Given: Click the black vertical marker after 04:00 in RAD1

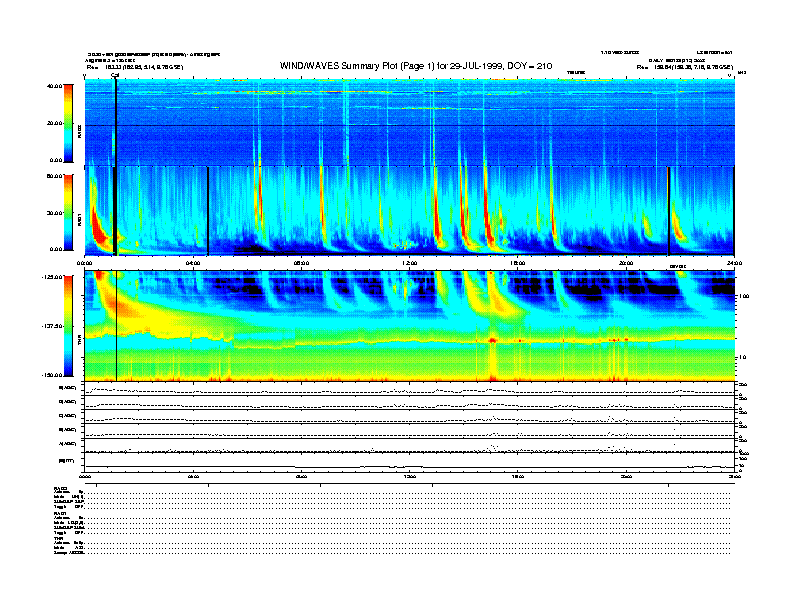Looking at the screenshot, I should tap(208, 210).
